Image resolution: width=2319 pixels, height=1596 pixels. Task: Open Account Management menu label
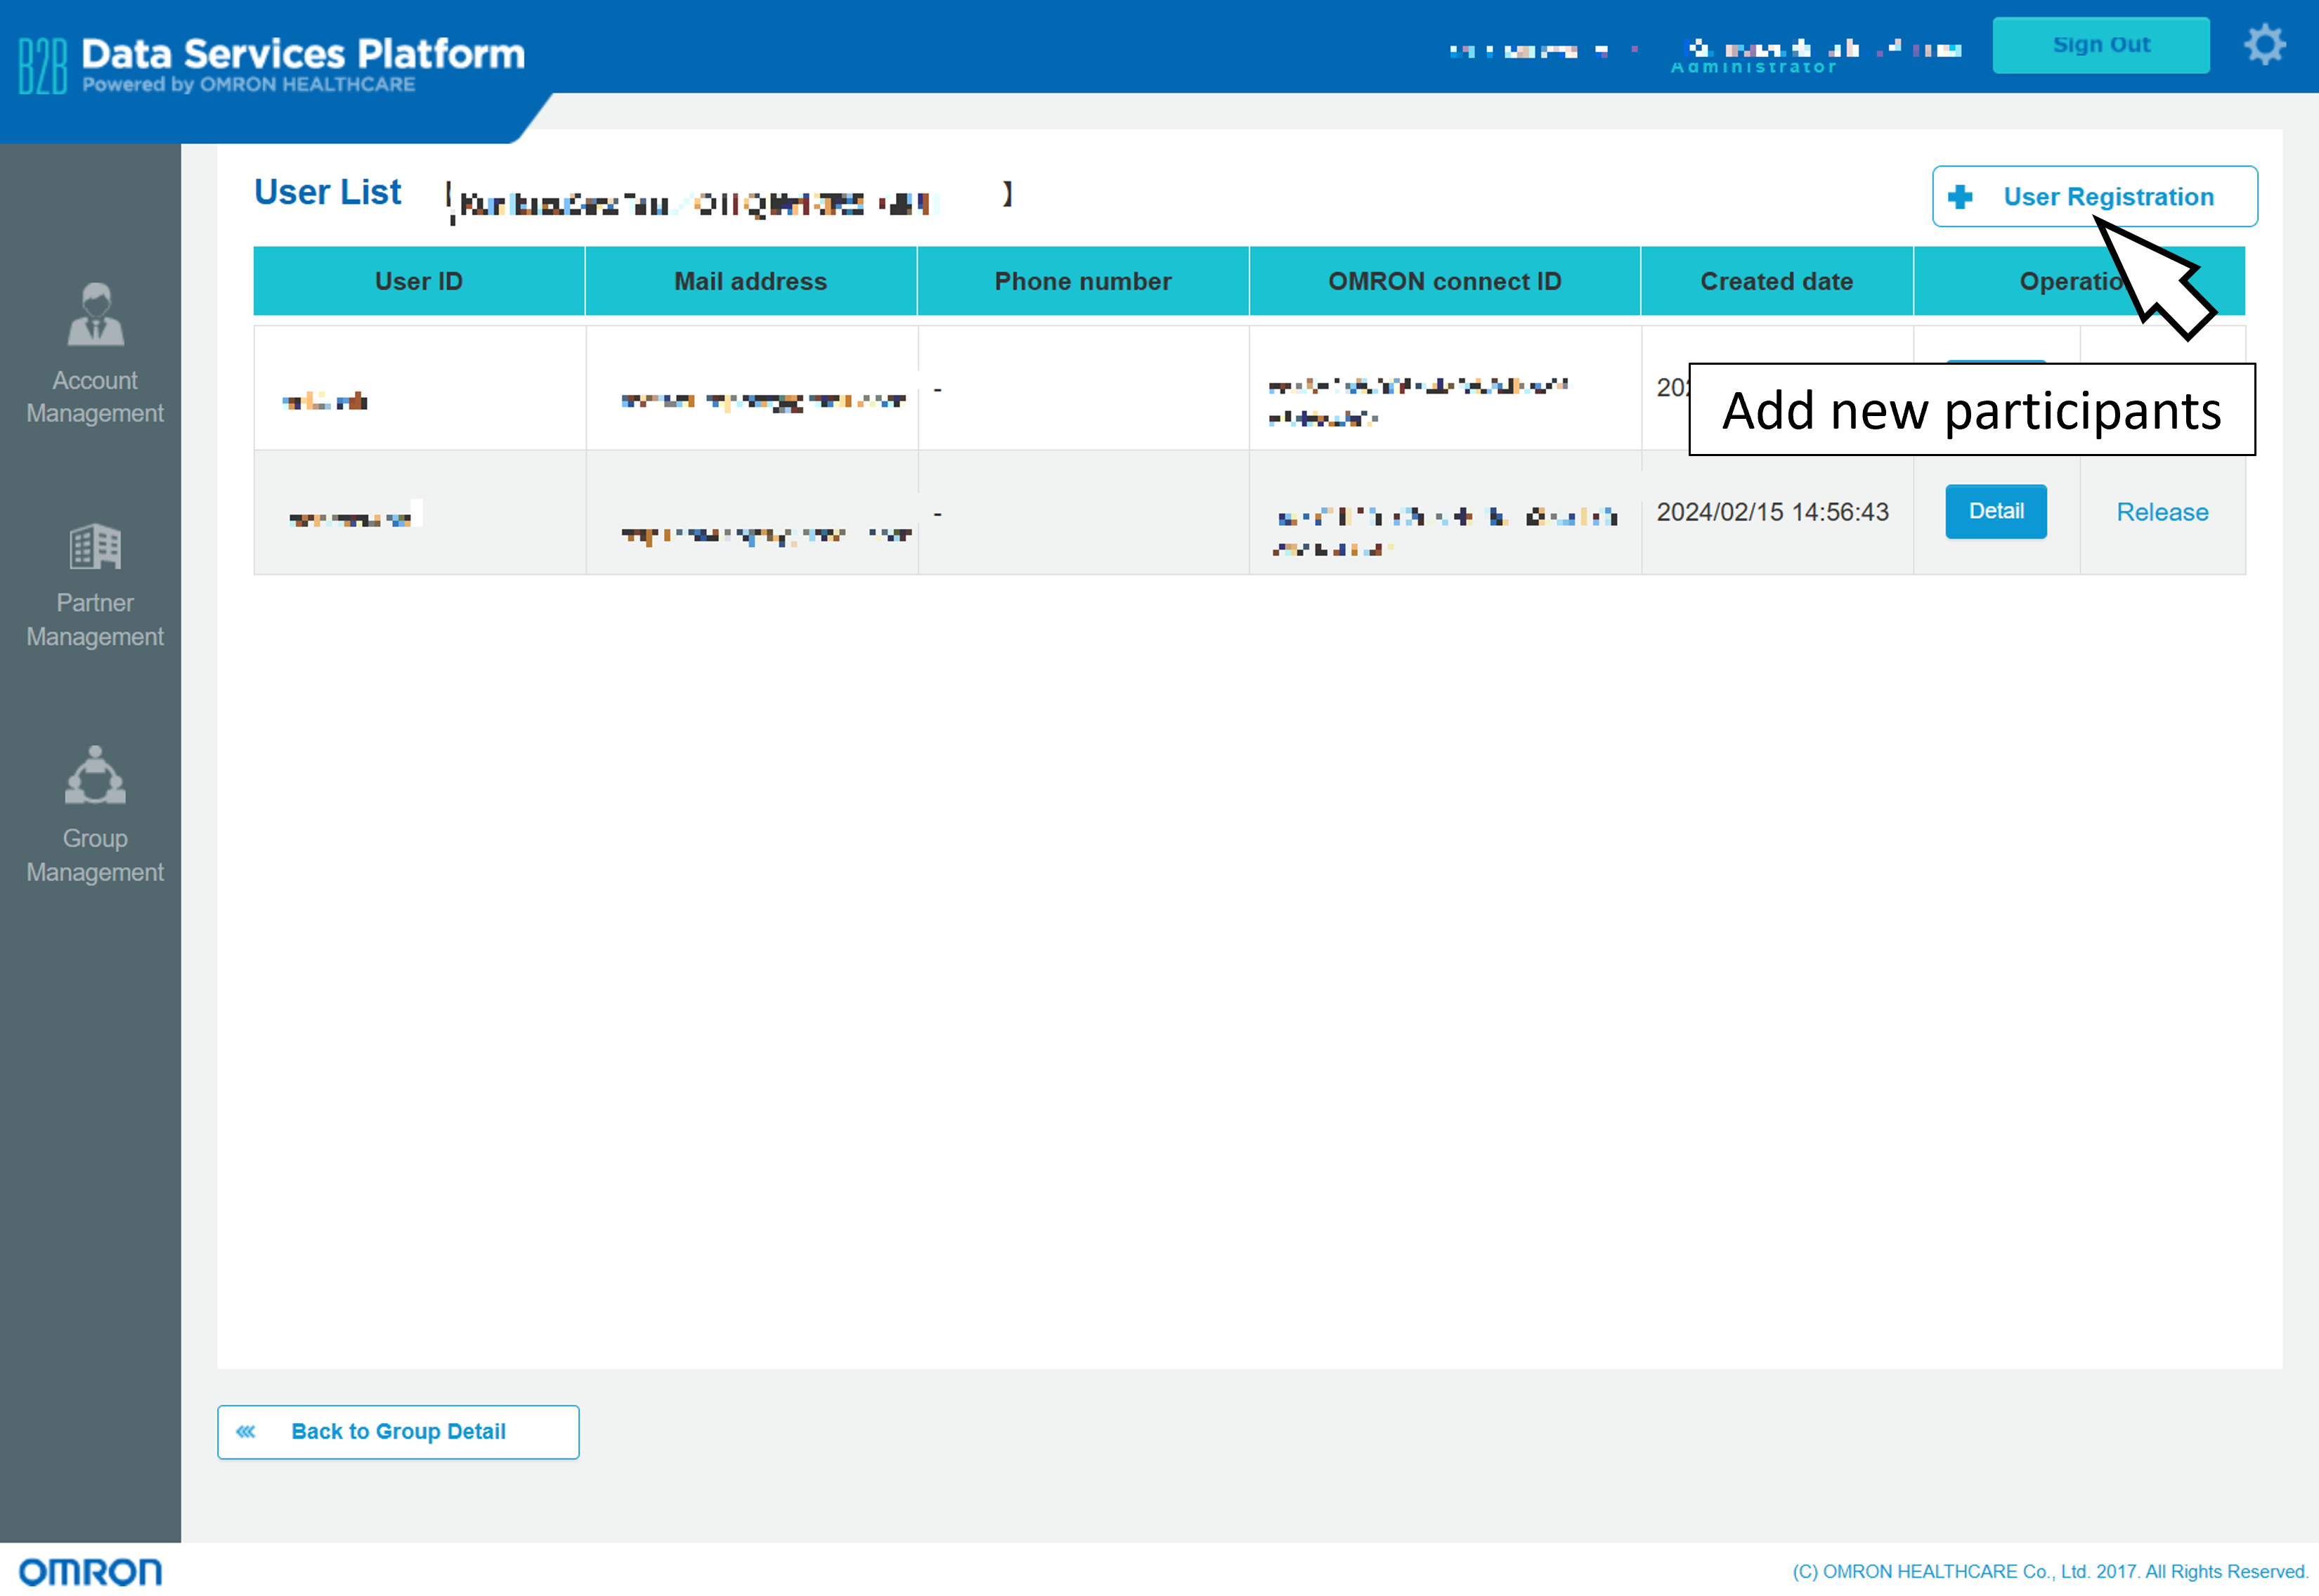pyautogui.click(x=95, y=397)
